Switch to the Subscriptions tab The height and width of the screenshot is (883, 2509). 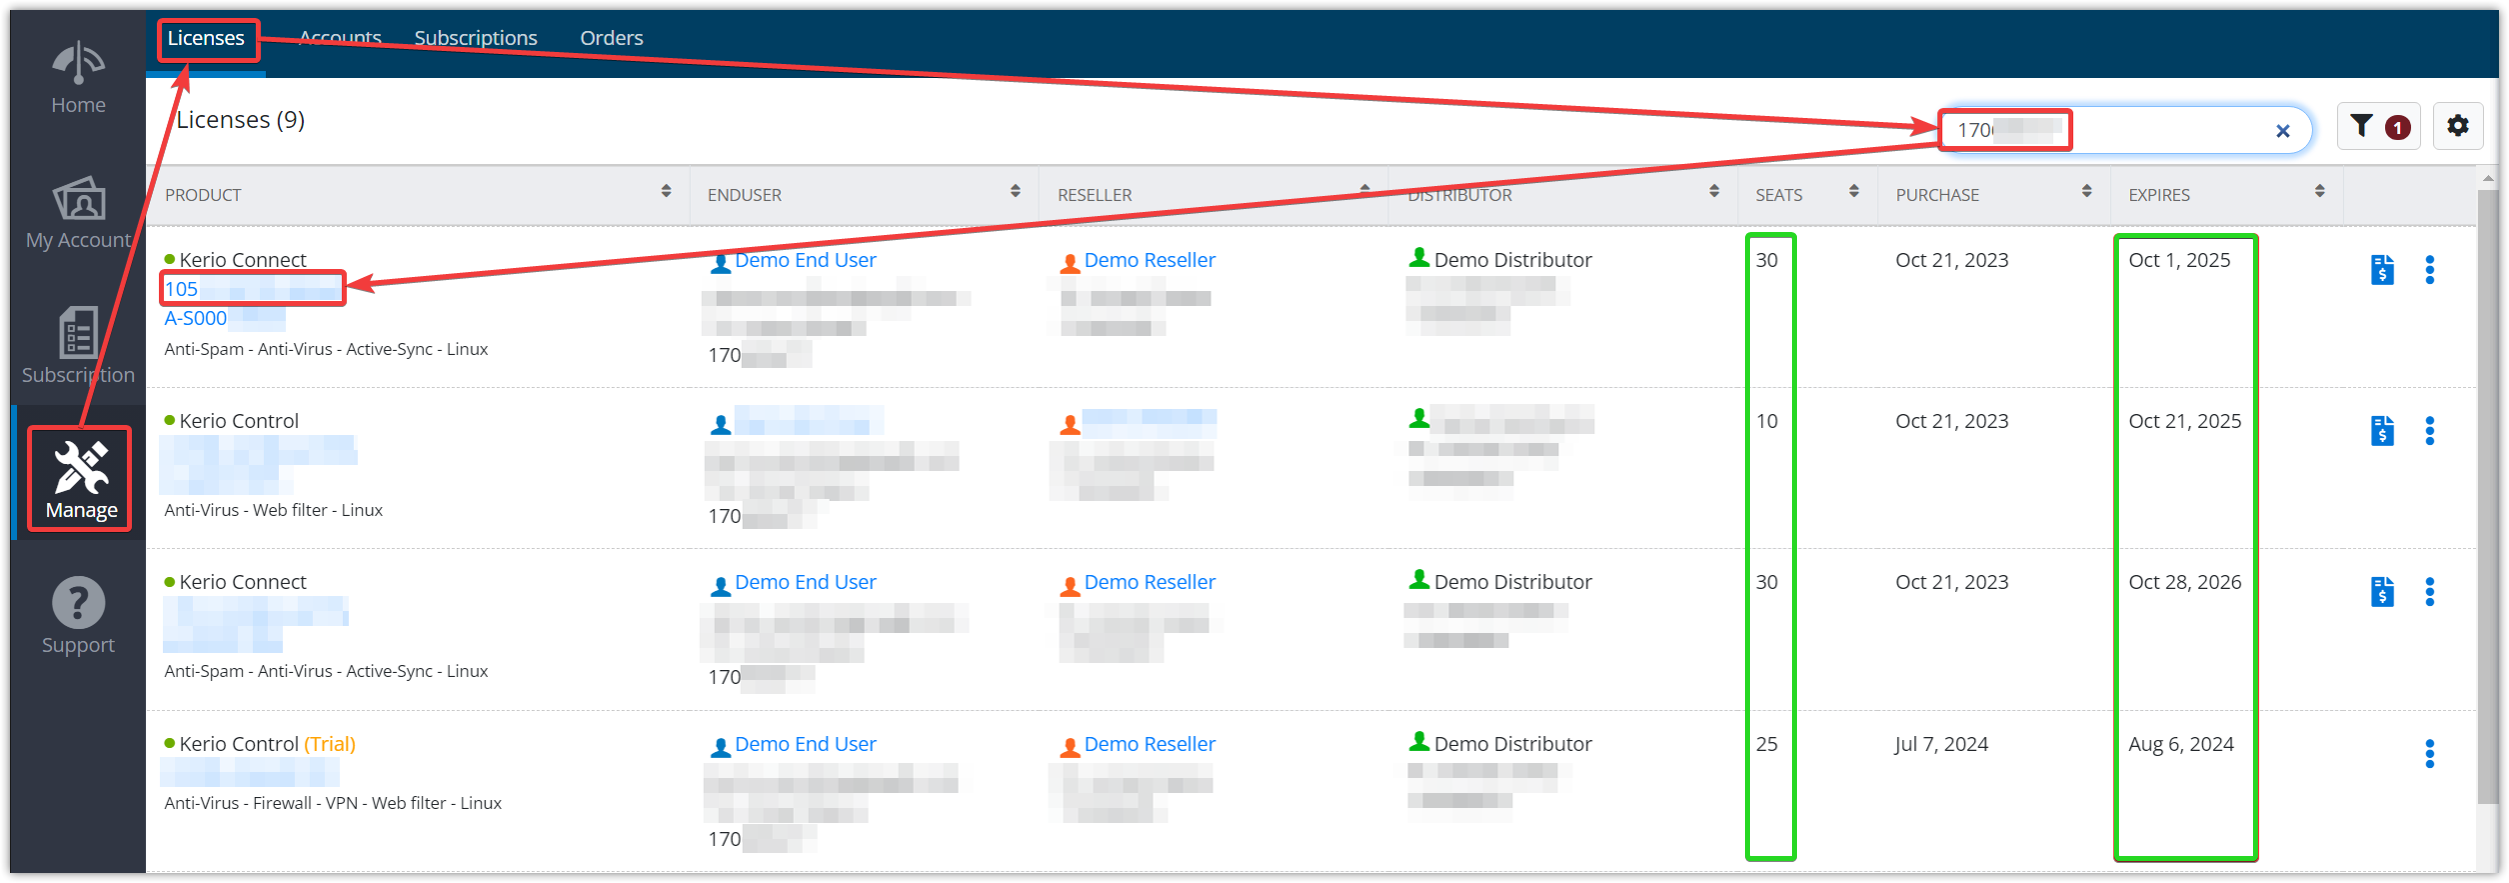476,38
